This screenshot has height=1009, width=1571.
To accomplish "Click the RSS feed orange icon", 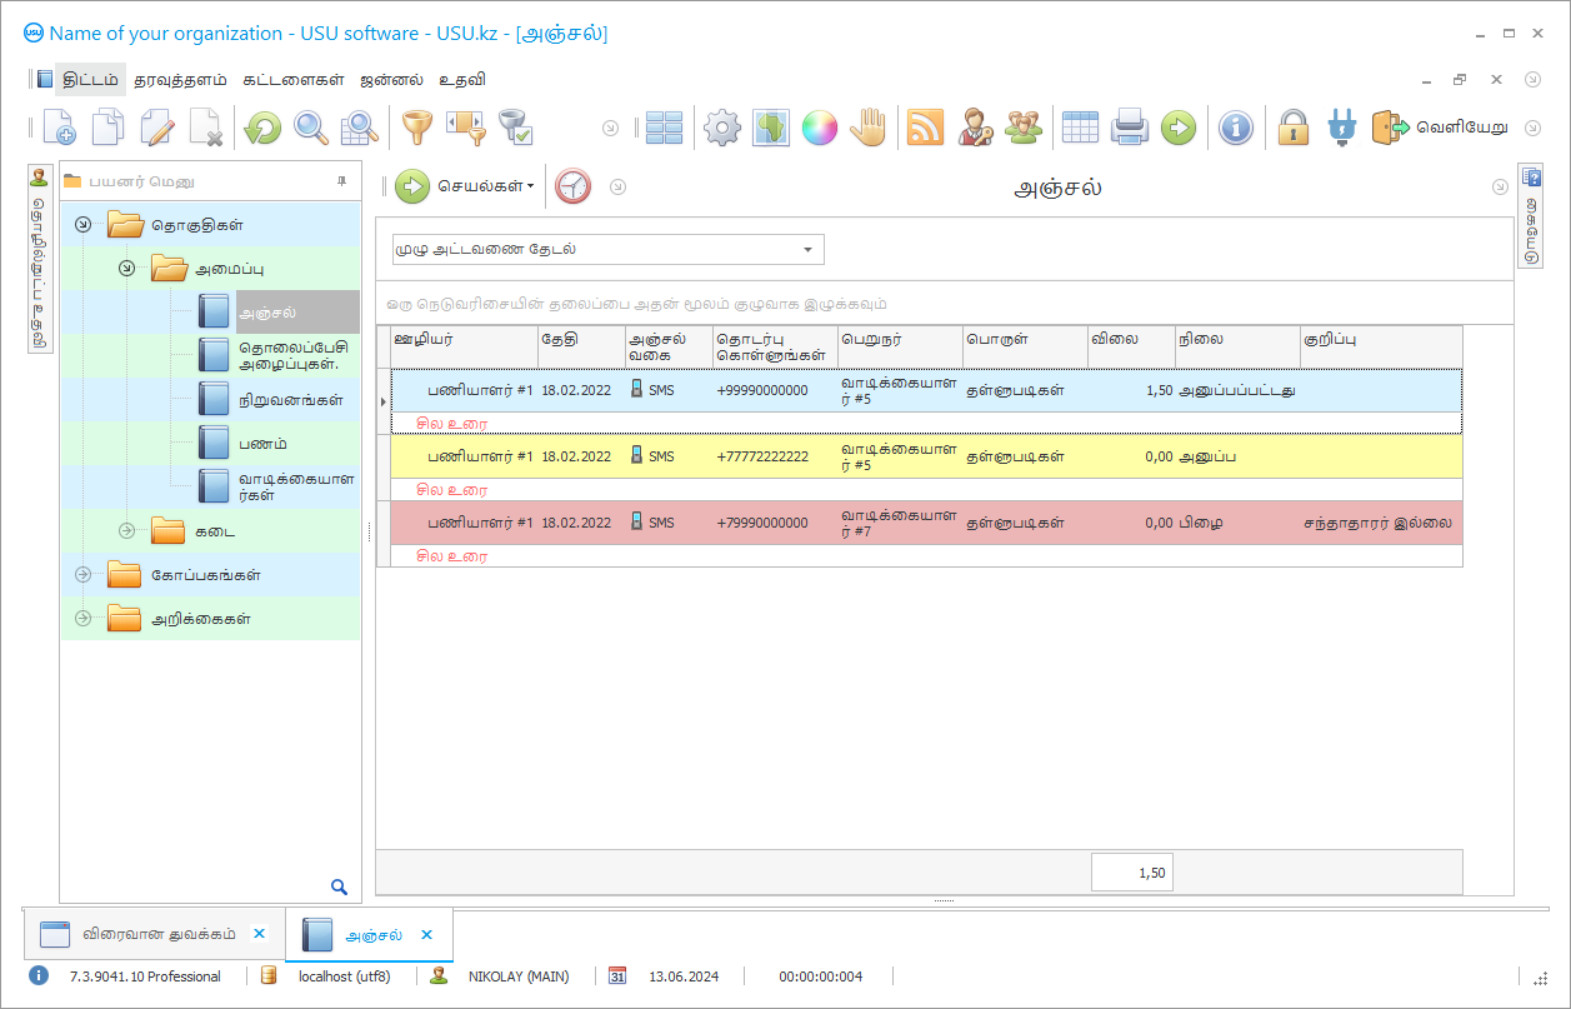I will point(925,128).
